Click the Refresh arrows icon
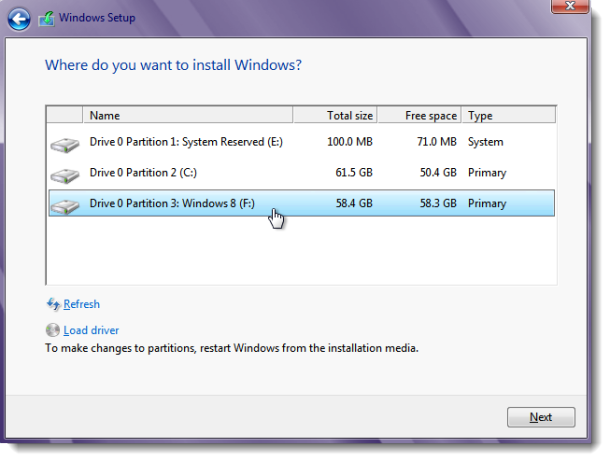 click(53, 304)
